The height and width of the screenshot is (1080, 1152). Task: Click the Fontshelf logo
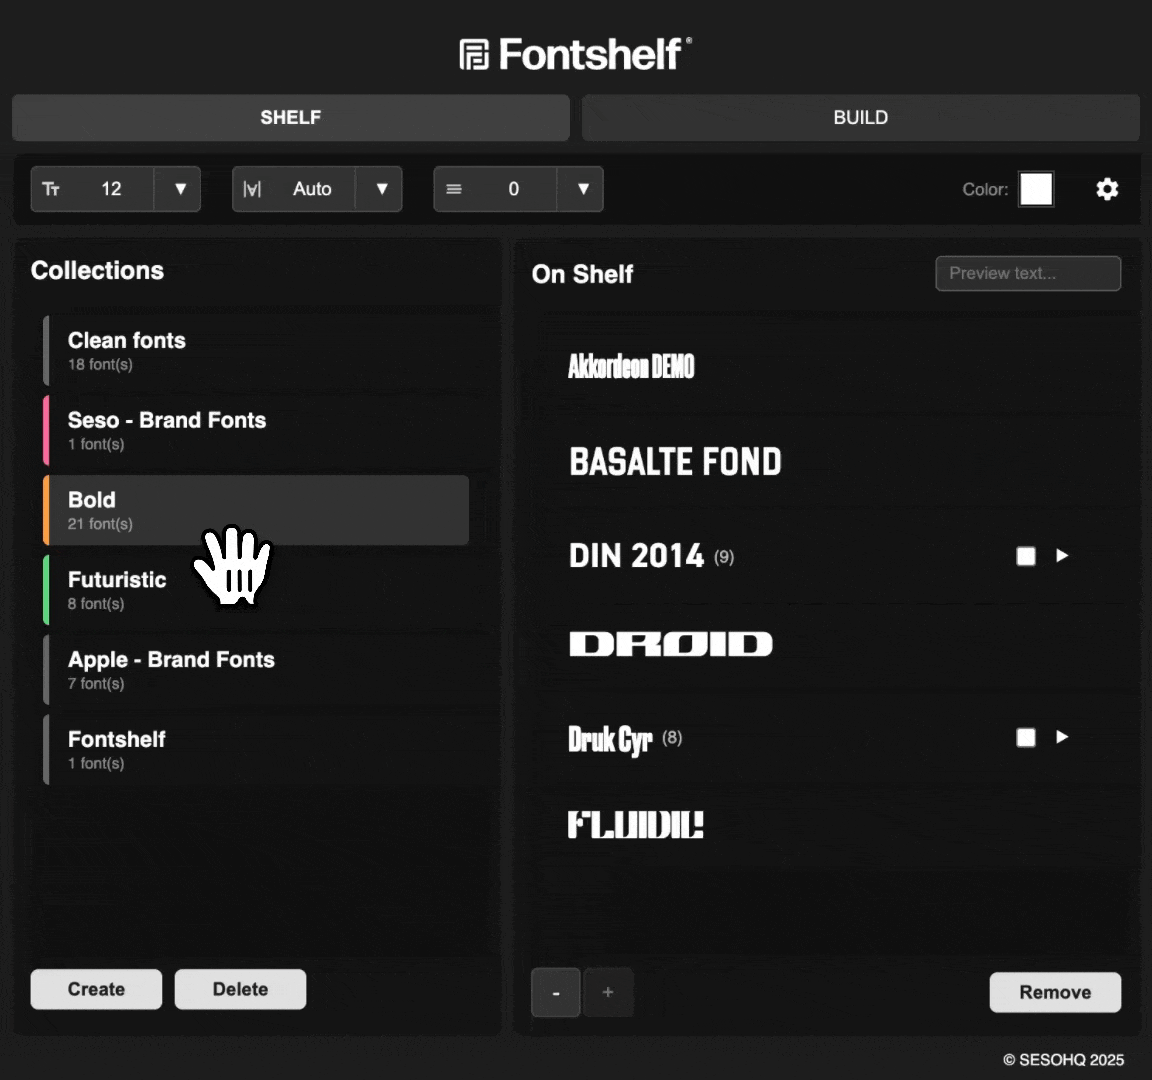[575, 54]
